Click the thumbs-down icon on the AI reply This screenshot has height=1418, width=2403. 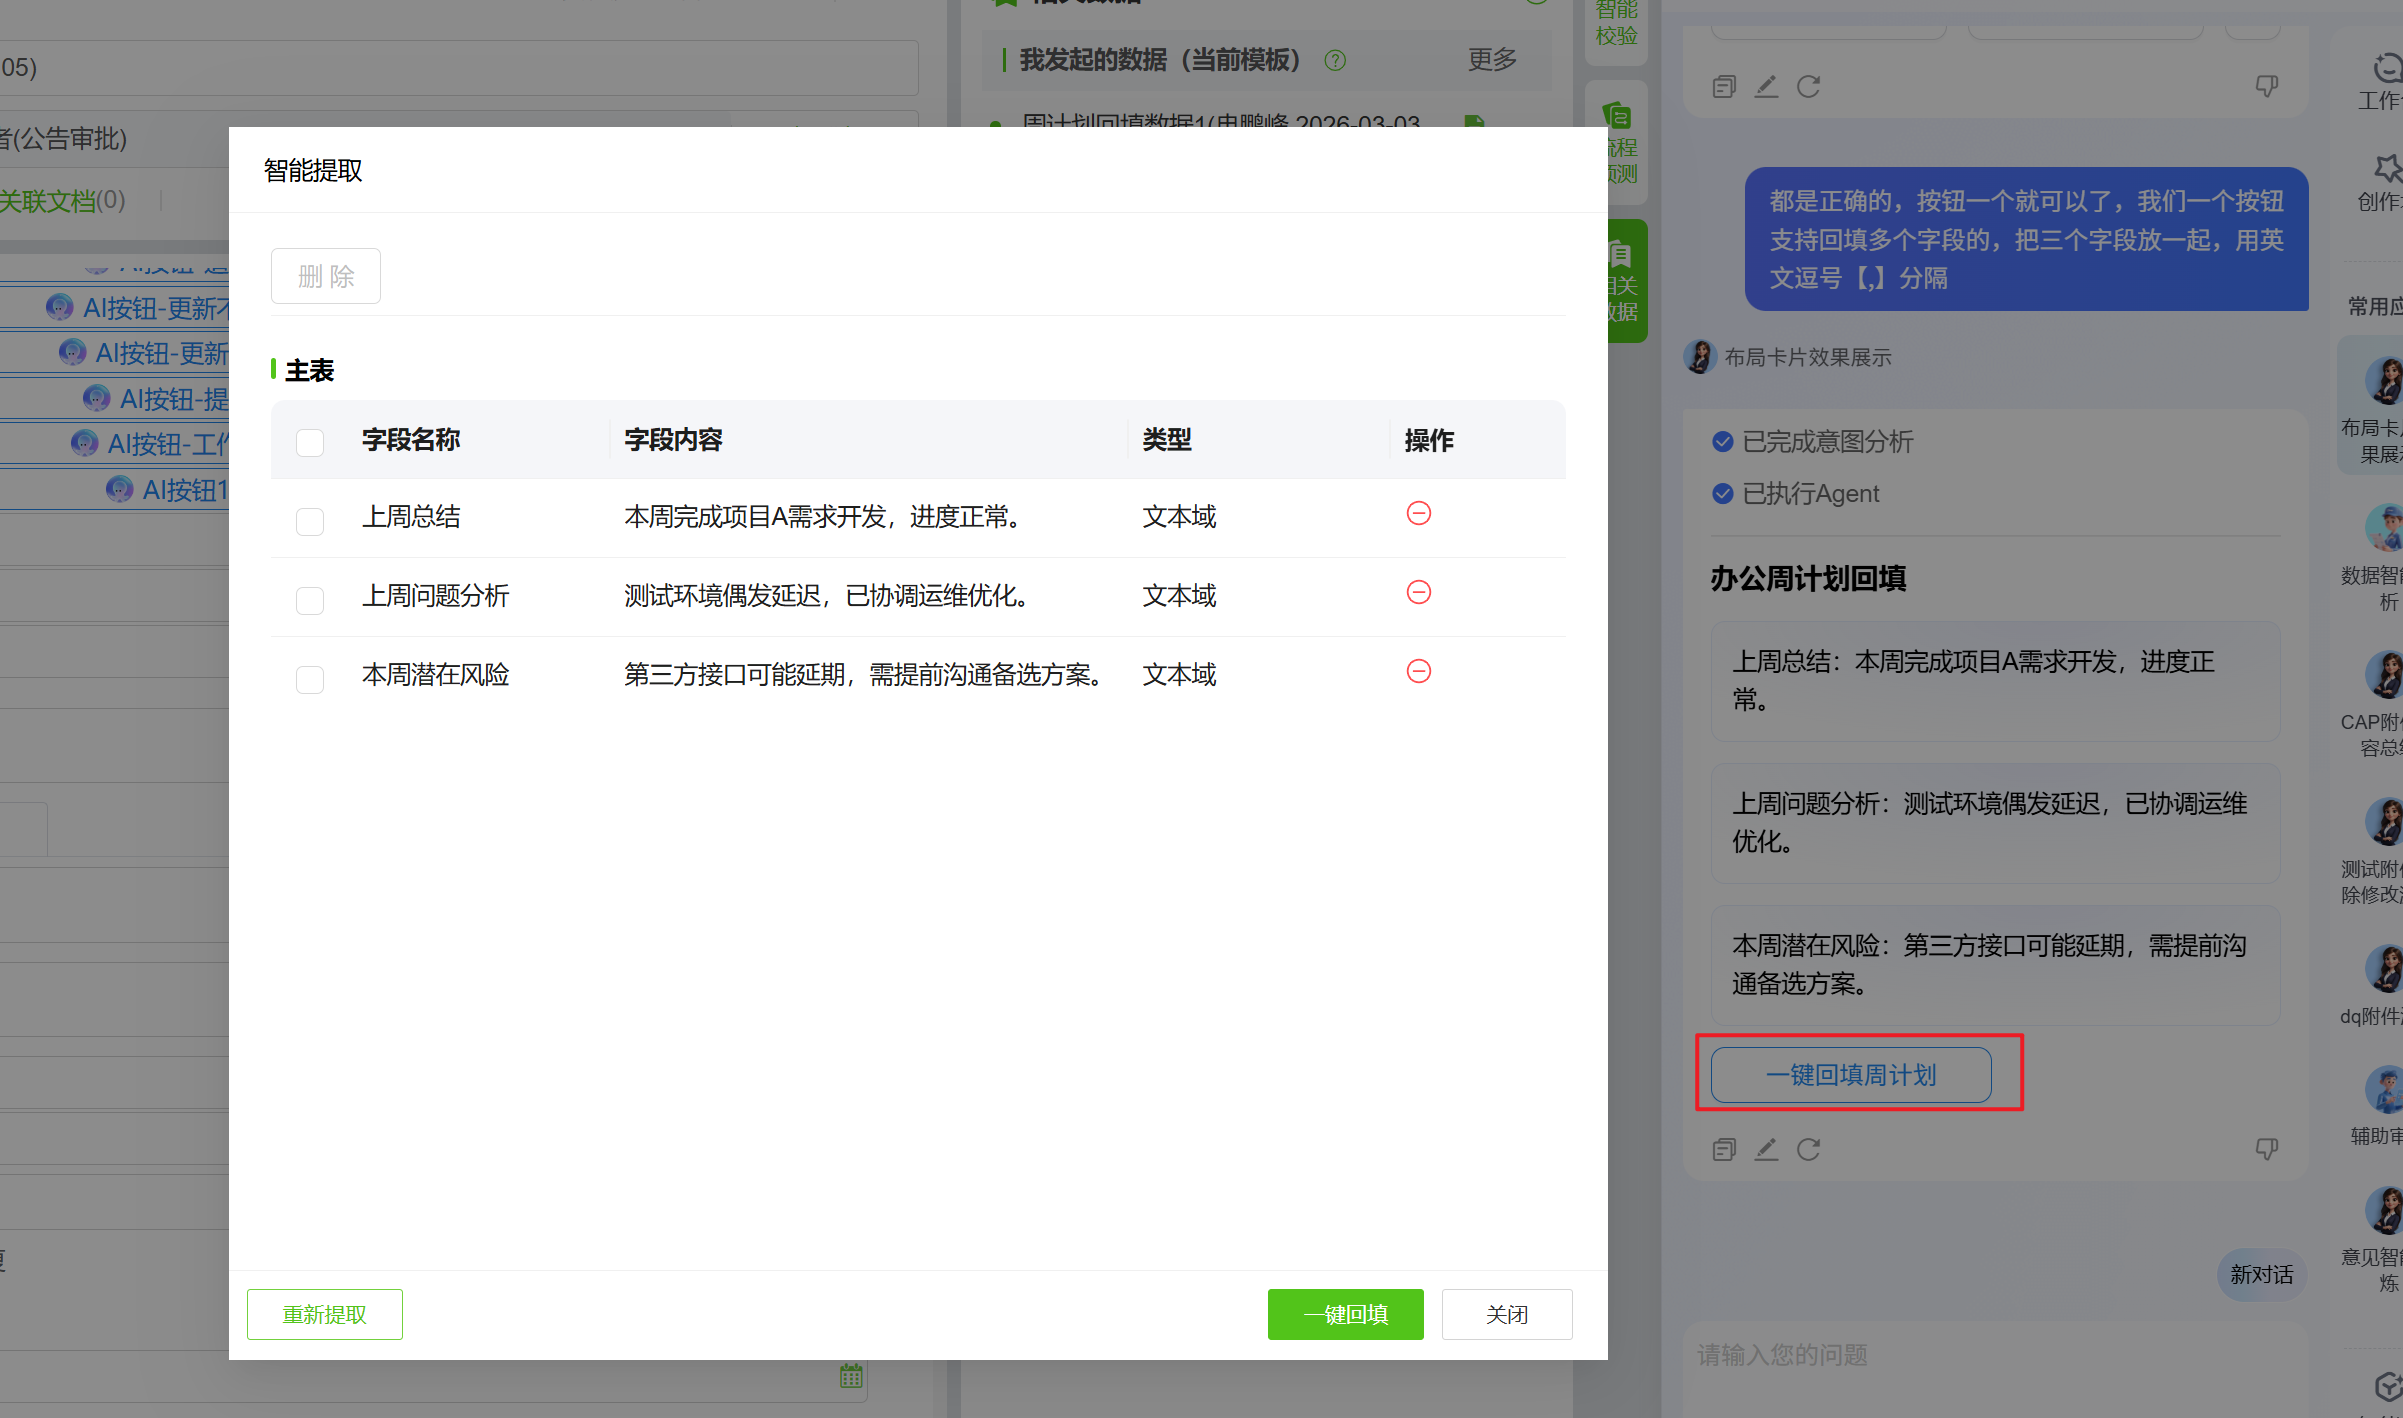[x=2267, y=1149]
